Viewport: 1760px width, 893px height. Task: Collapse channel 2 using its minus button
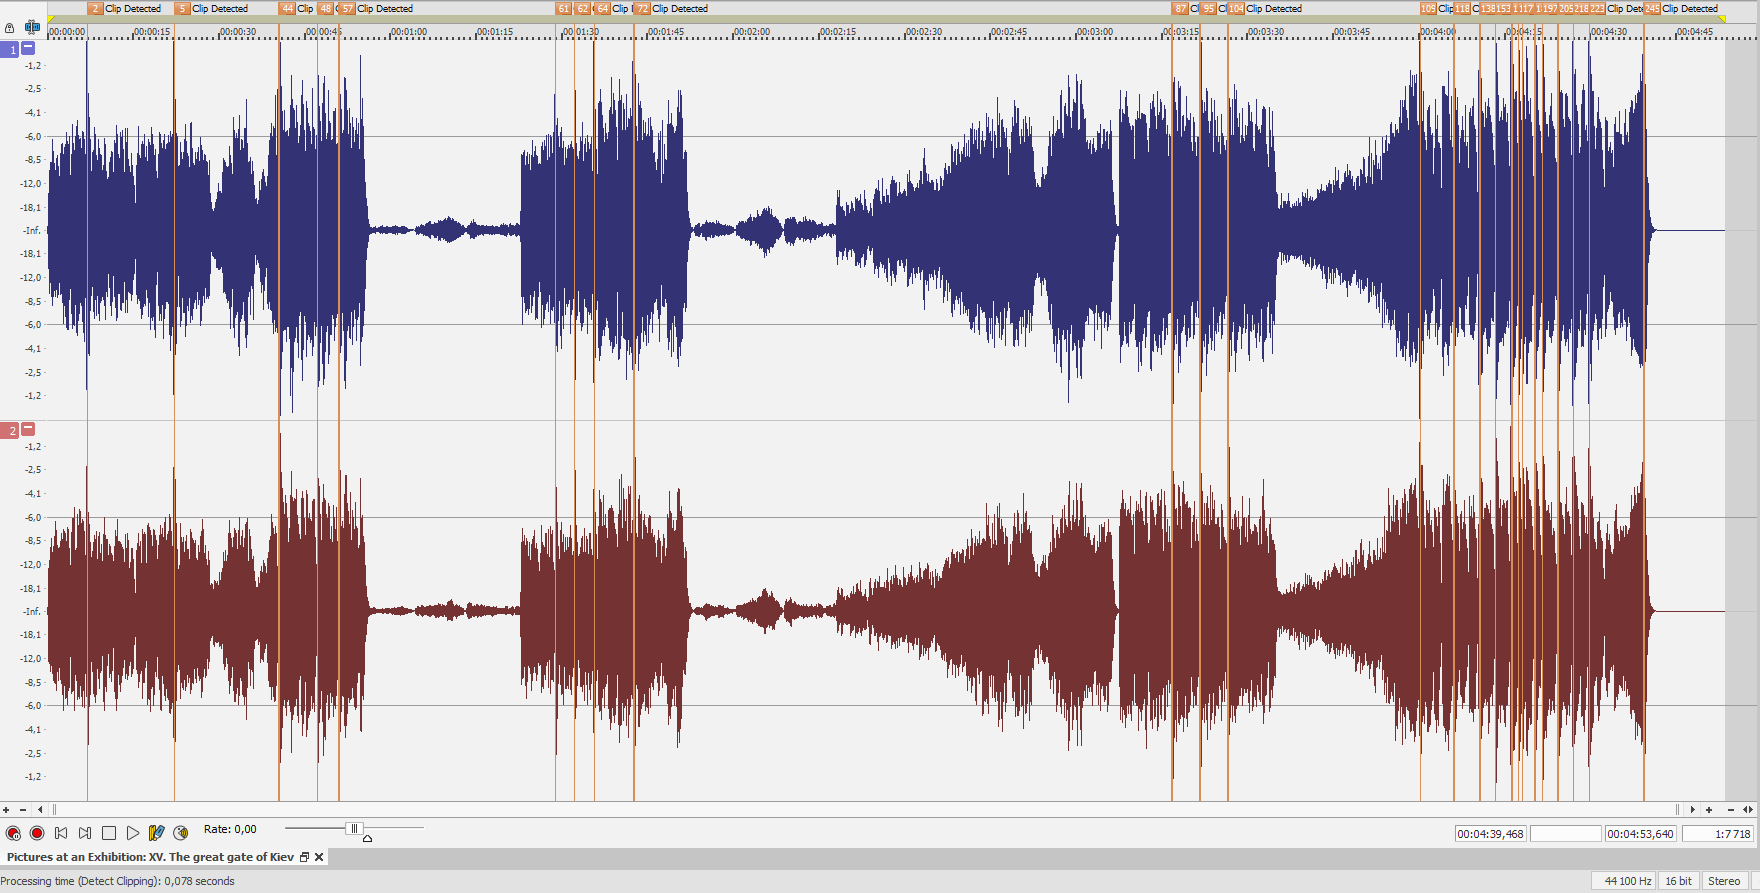(28, 429)
